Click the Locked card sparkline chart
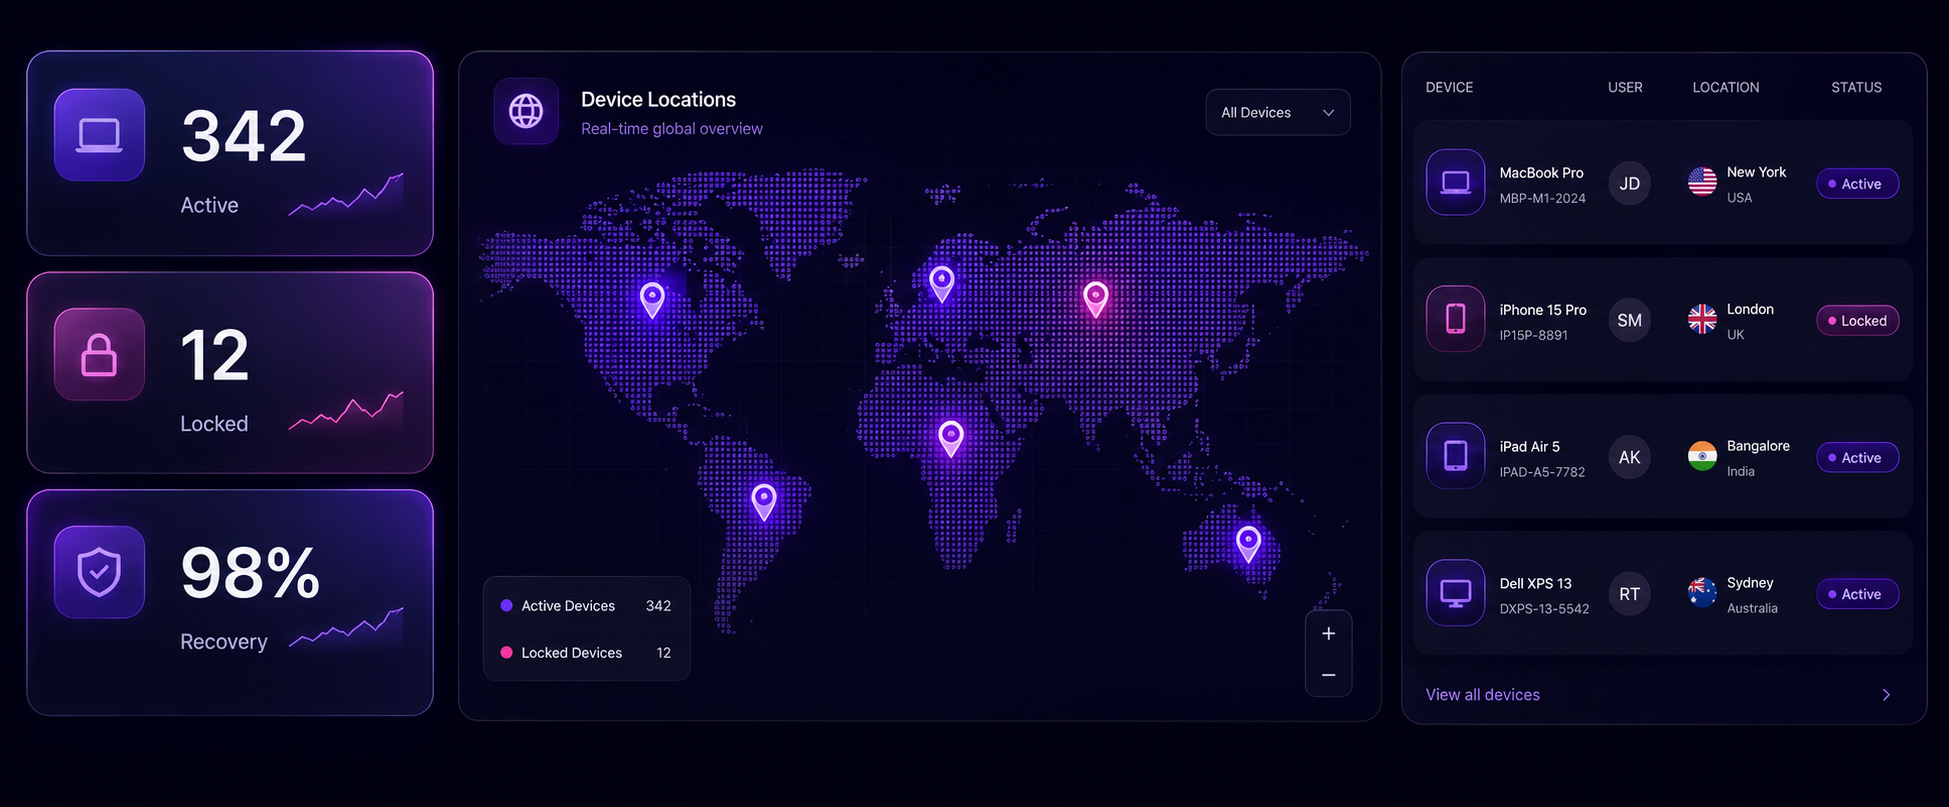Image resolution: width=1949 pixels, height=807 pixels. 346,411
